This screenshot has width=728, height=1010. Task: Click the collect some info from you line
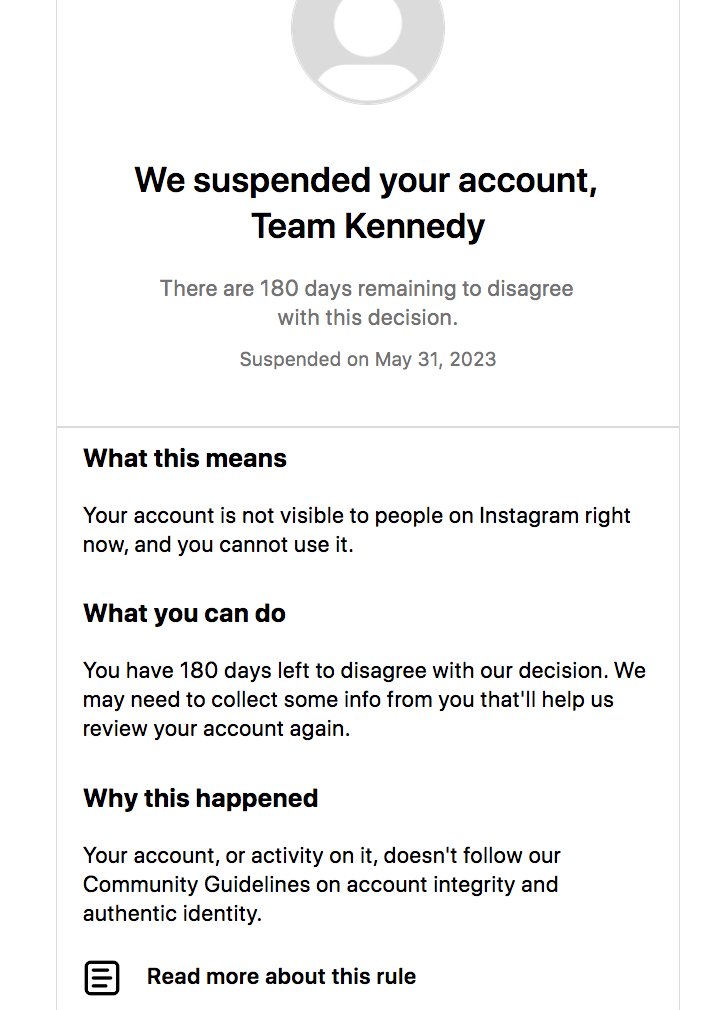point(348,700)
